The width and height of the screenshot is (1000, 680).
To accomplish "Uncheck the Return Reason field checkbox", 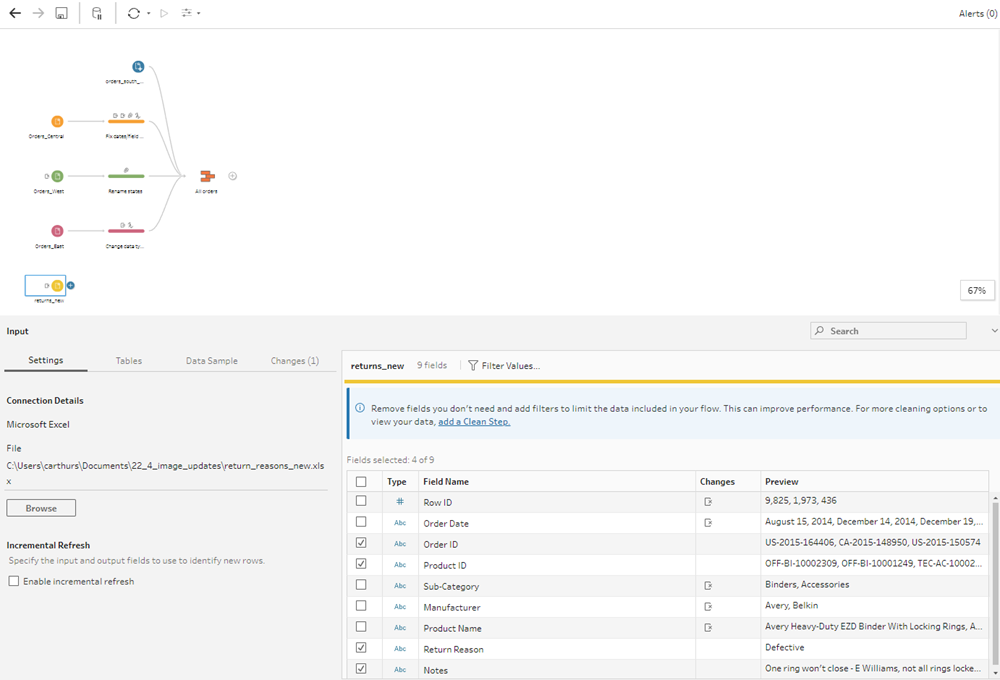I will click(361, 647).
